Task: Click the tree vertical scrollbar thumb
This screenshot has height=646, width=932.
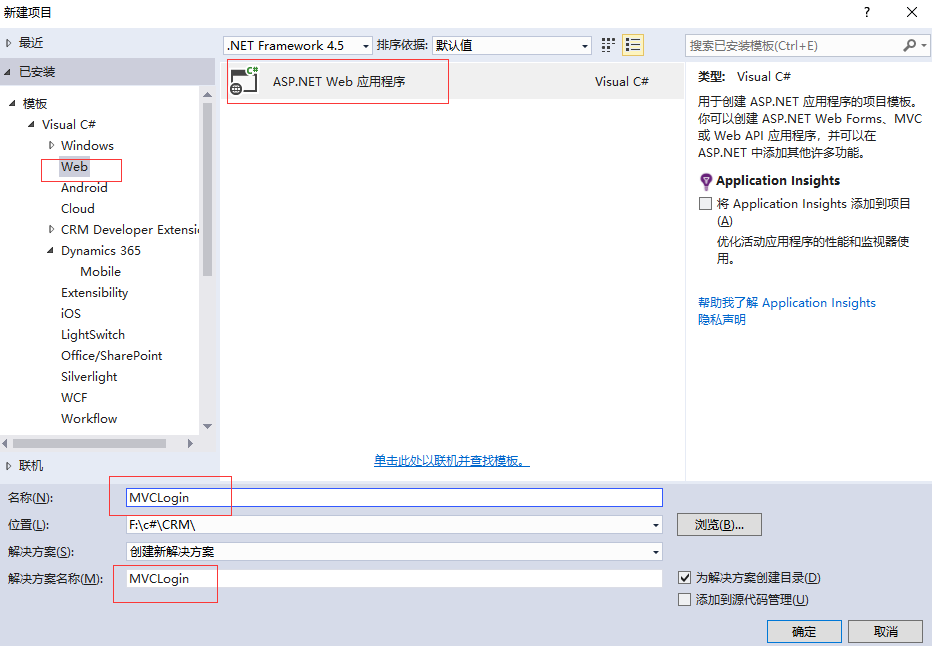Action: tap(207, 190)
